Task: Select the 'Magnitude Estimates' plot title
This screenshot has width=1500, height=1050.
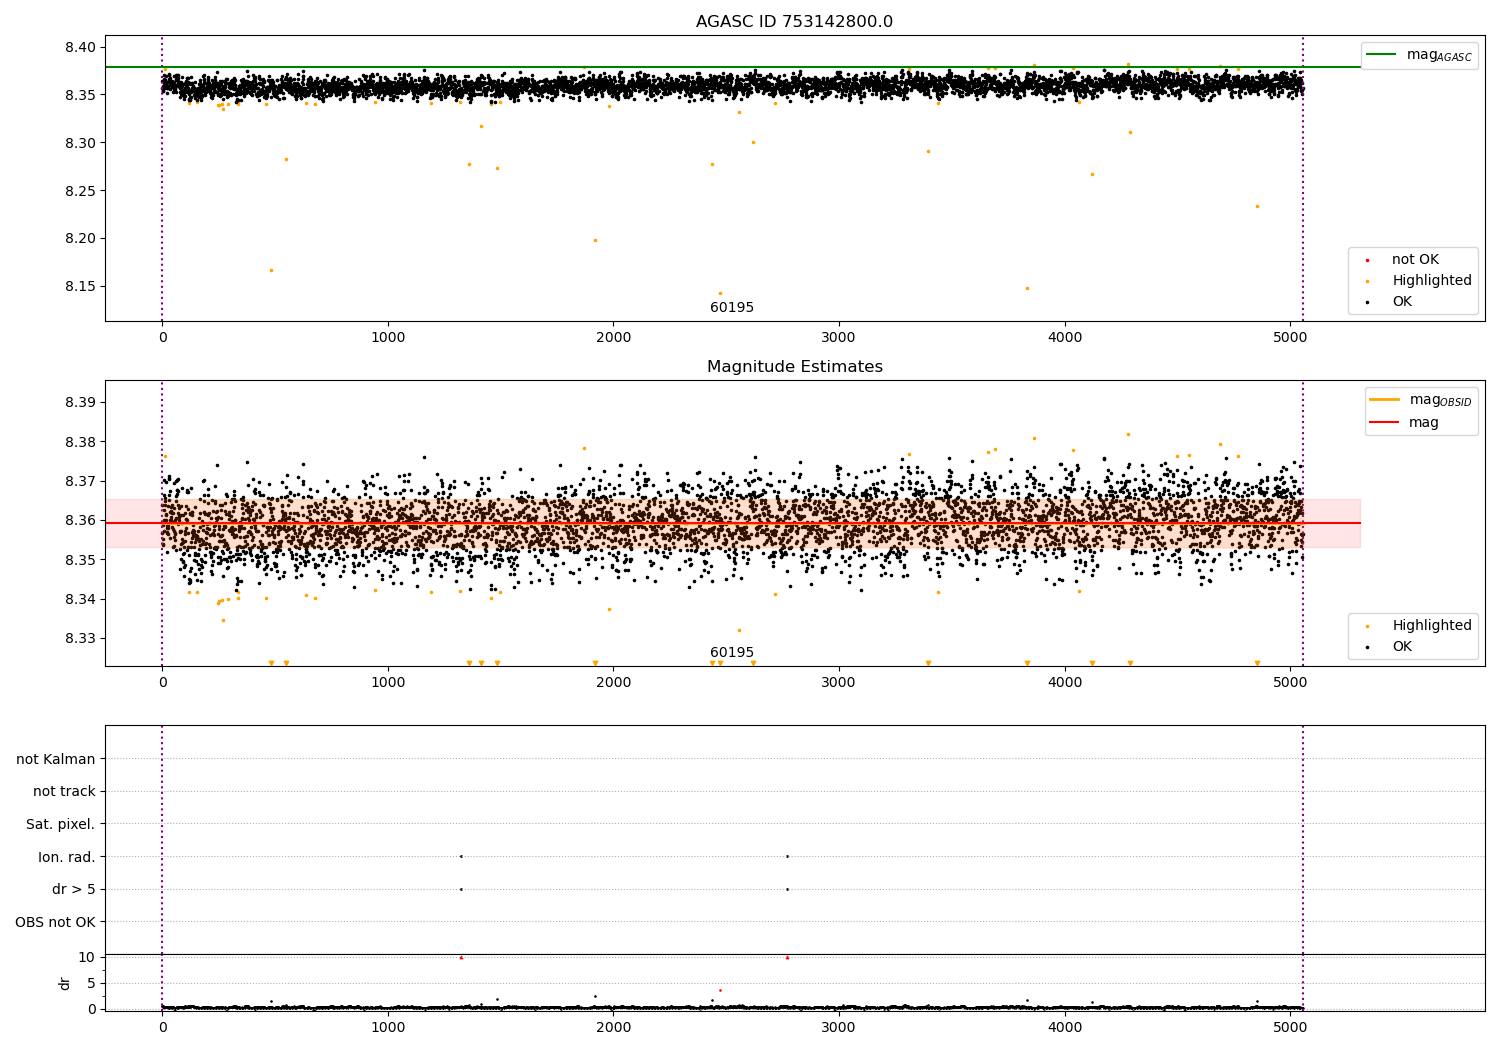Action: pos(794,367)
